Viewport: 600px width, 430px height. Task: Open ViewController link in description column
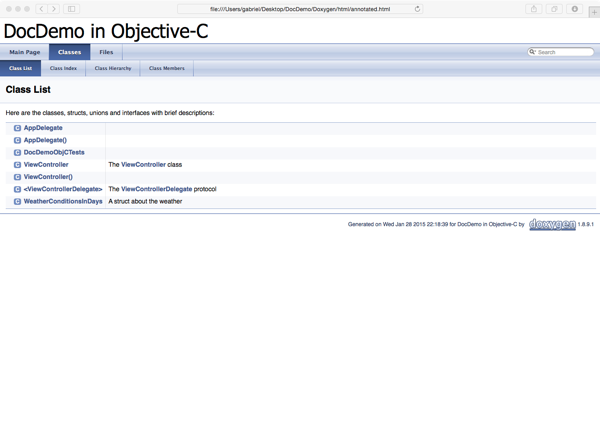point(143,165)
